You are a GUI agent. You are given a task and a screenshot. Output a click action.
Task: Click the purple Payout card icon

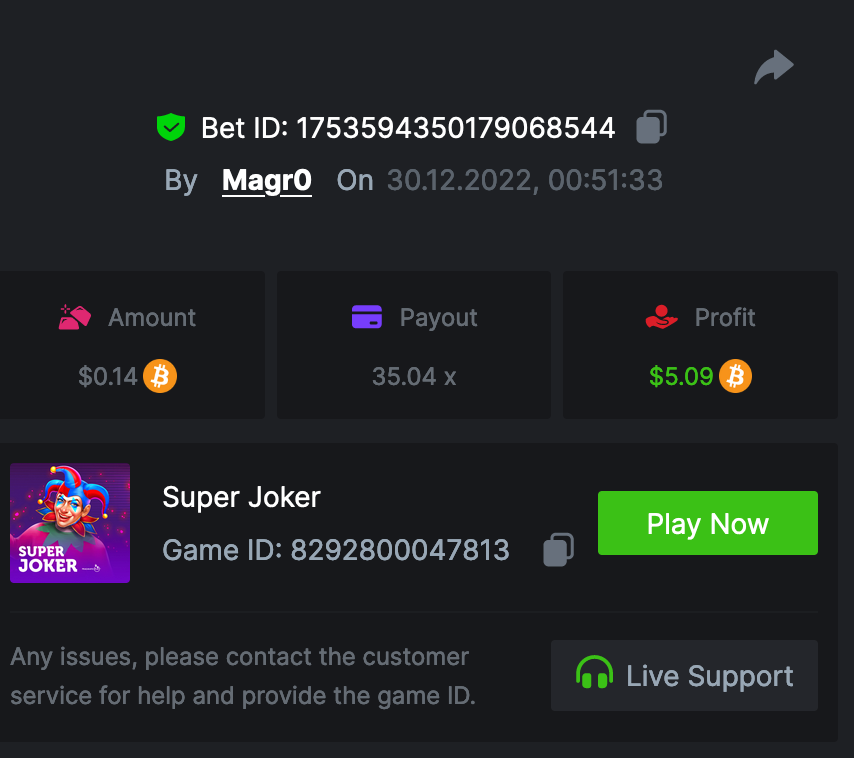click(367, 317)
